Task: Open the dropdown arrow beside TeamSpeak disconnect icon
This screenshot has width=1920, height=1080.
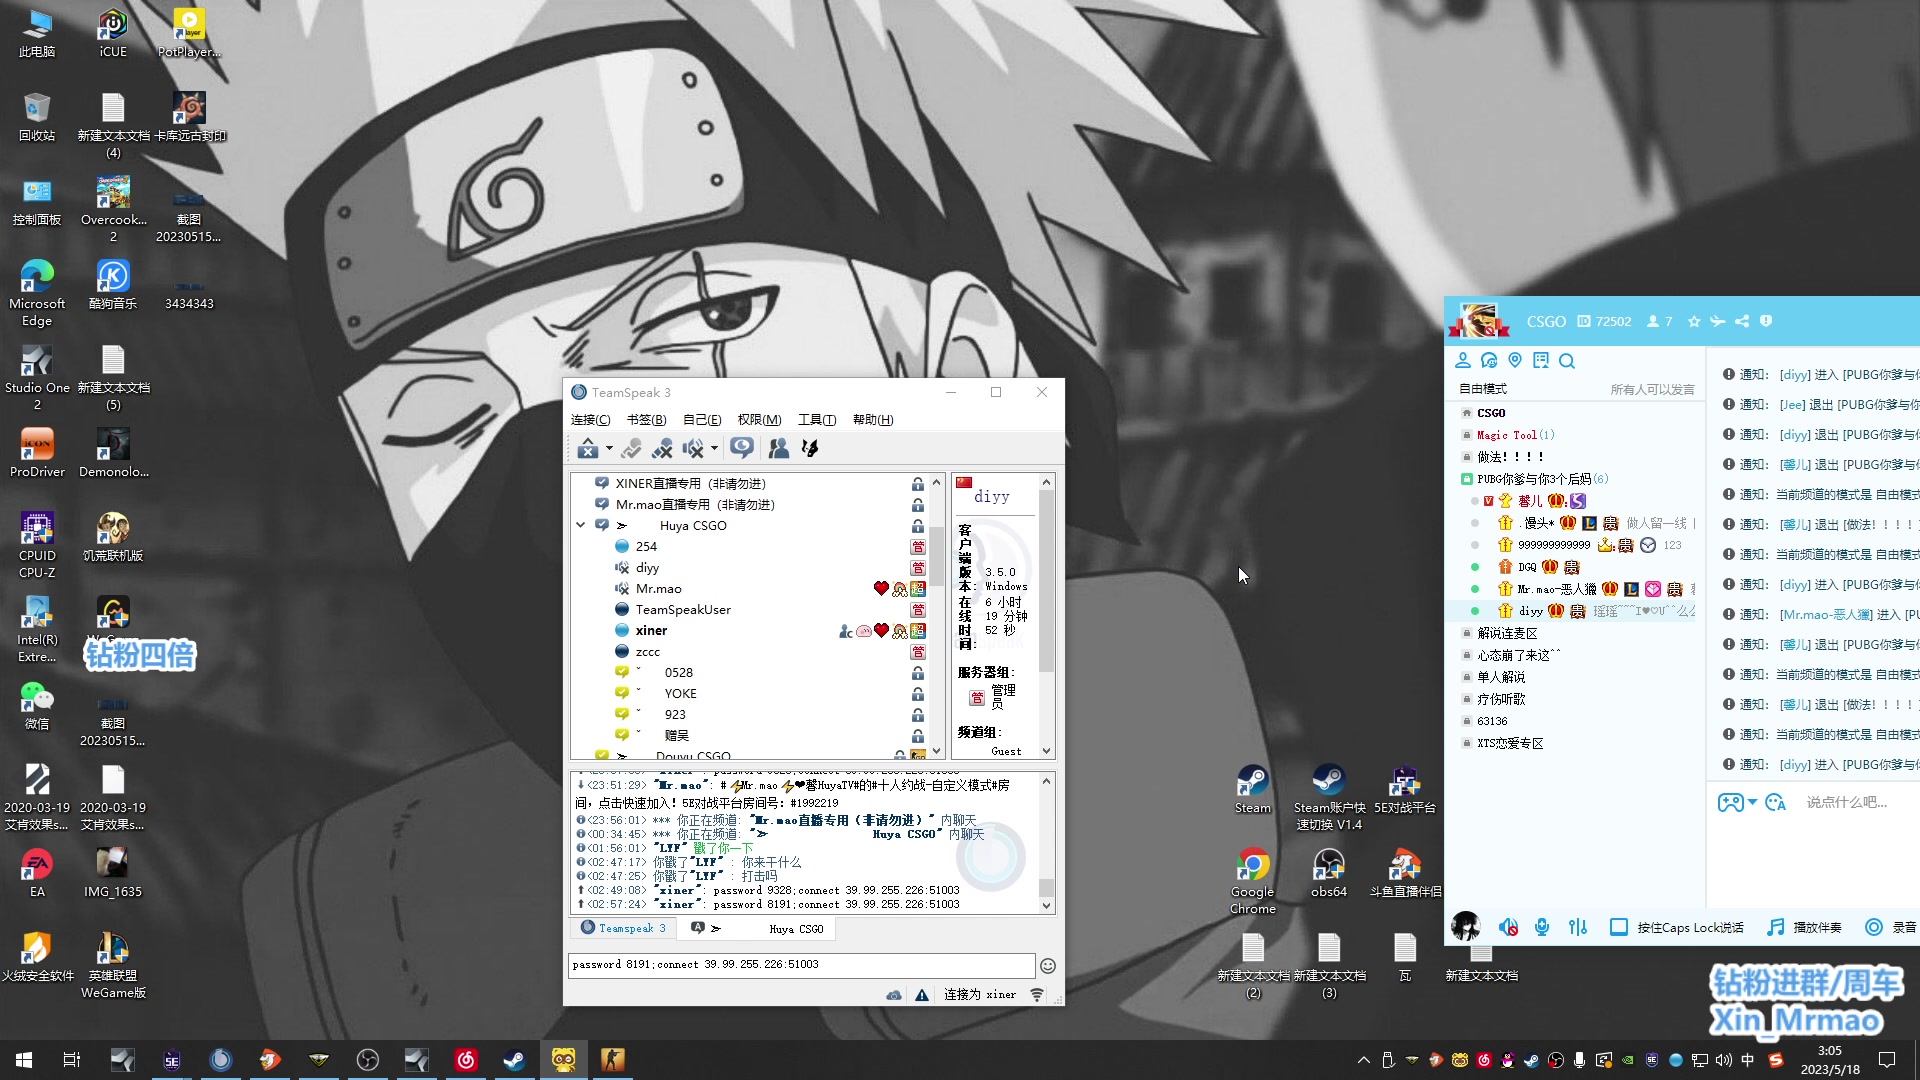Action: click(609, 448)
